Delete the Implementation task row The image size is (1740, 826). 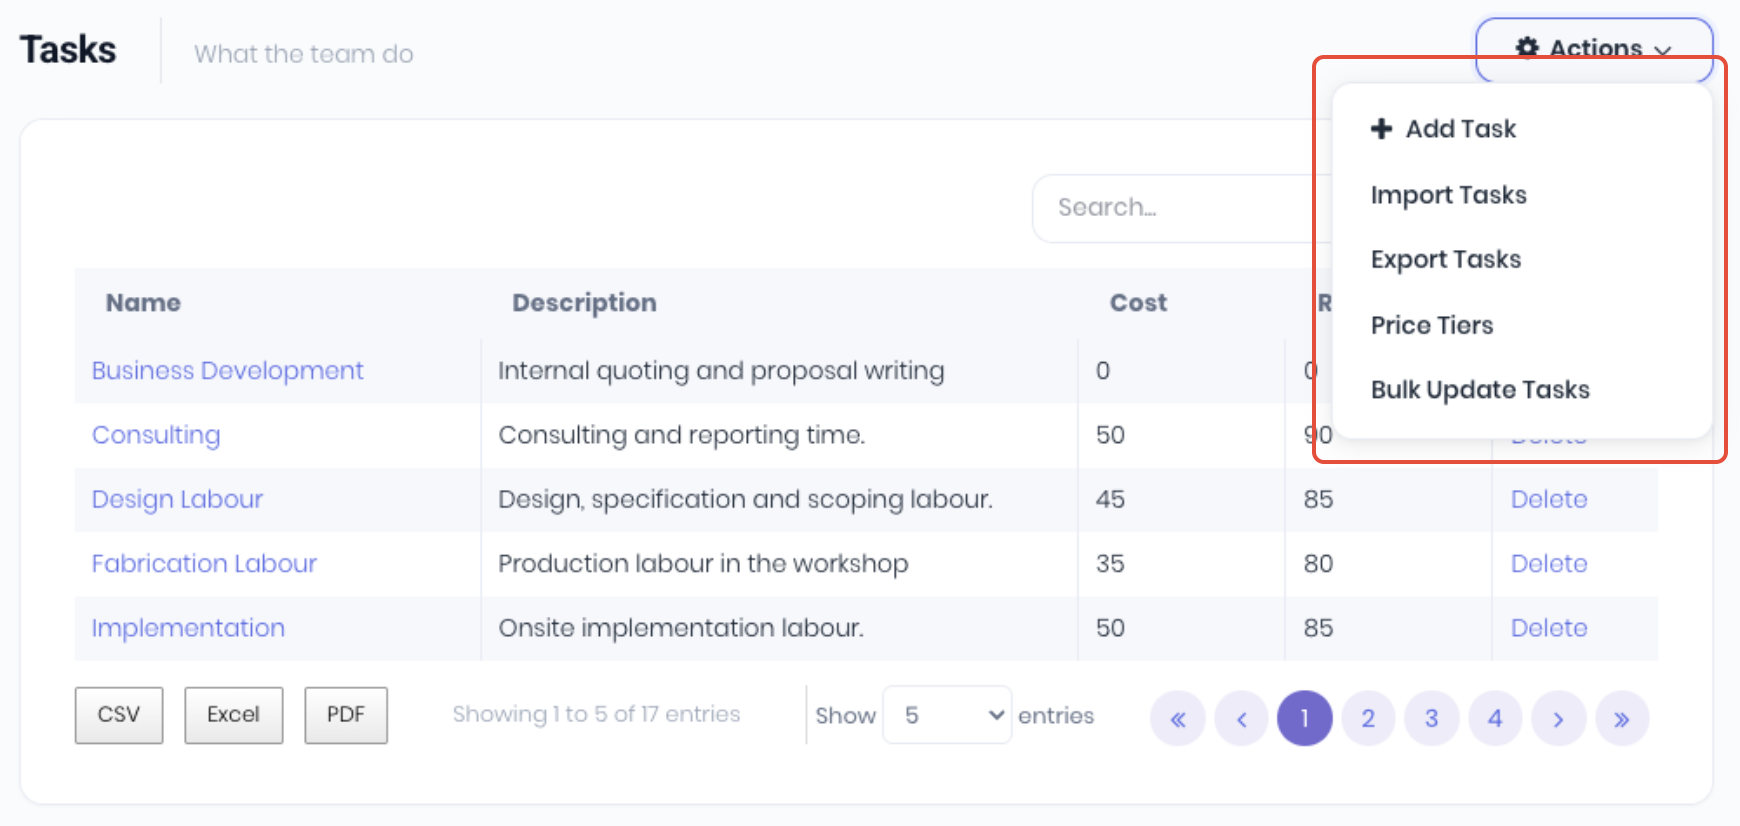coord(1548,628)
